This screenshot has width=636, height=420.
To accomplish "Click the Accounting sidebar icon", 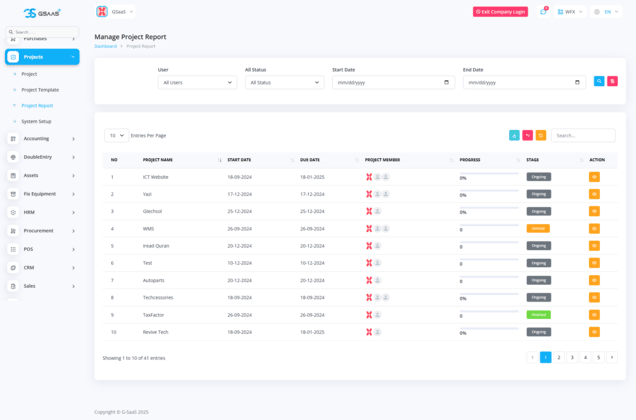I will click(x=13, y=139).
